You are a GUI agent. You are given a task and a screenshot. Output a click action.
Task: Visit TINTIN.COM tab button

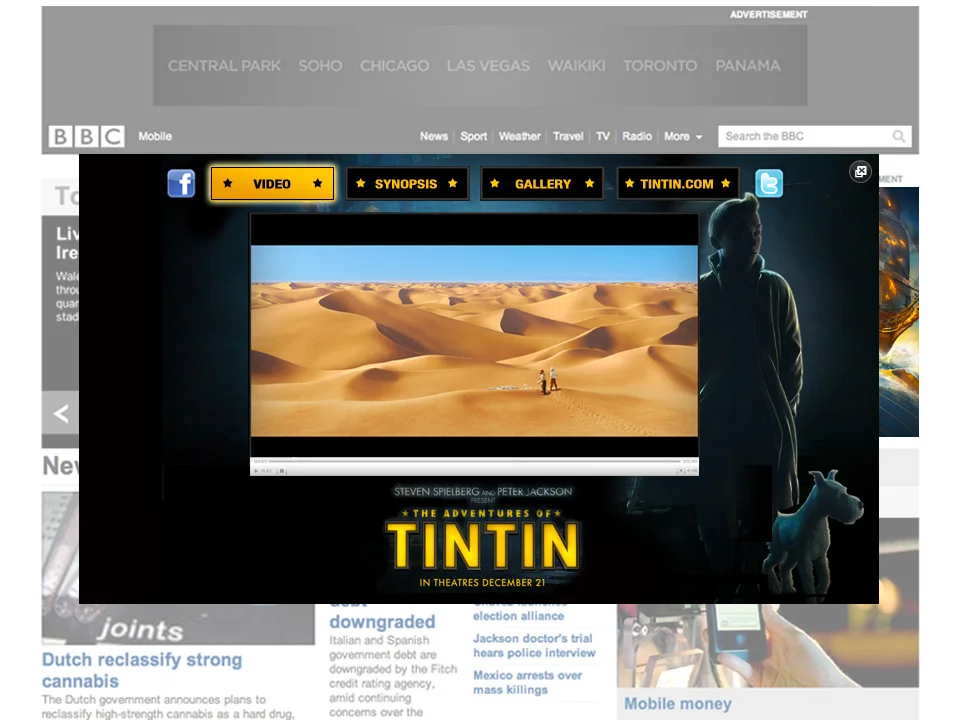click(x=678, y=184)
